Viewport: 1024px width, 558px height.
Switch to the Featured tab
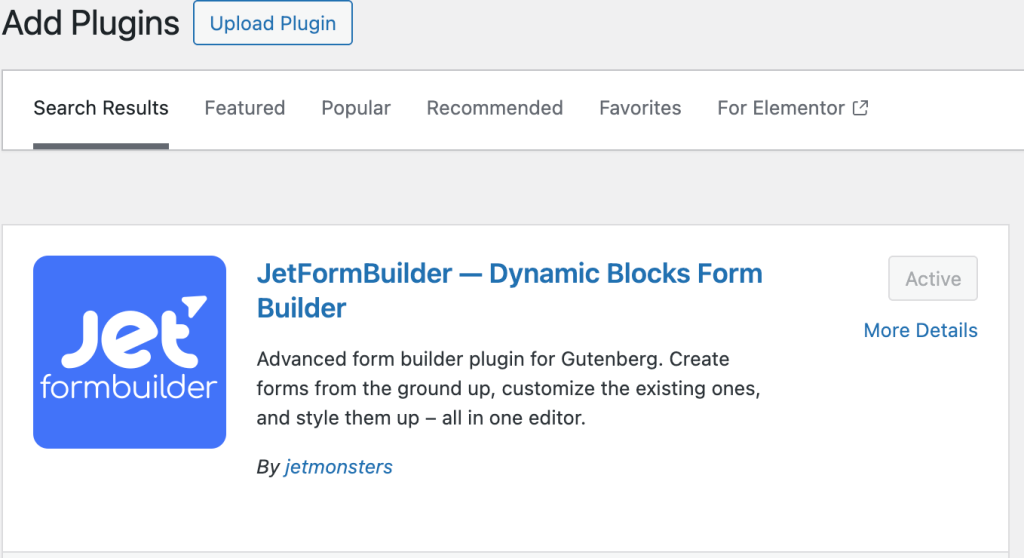coord(245,108)
